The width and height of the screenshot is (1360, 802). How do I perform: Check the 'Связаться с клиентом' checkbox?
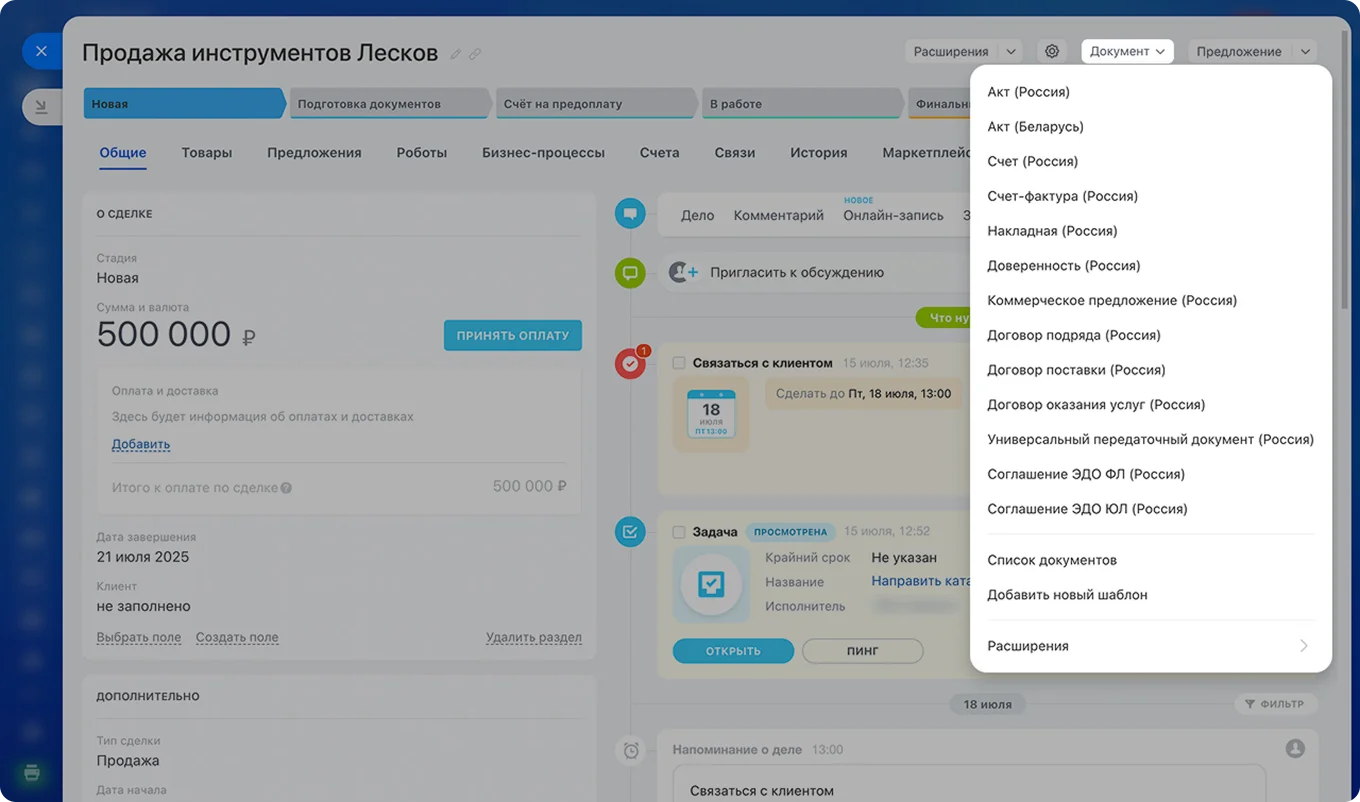click(x=679, y=363)
